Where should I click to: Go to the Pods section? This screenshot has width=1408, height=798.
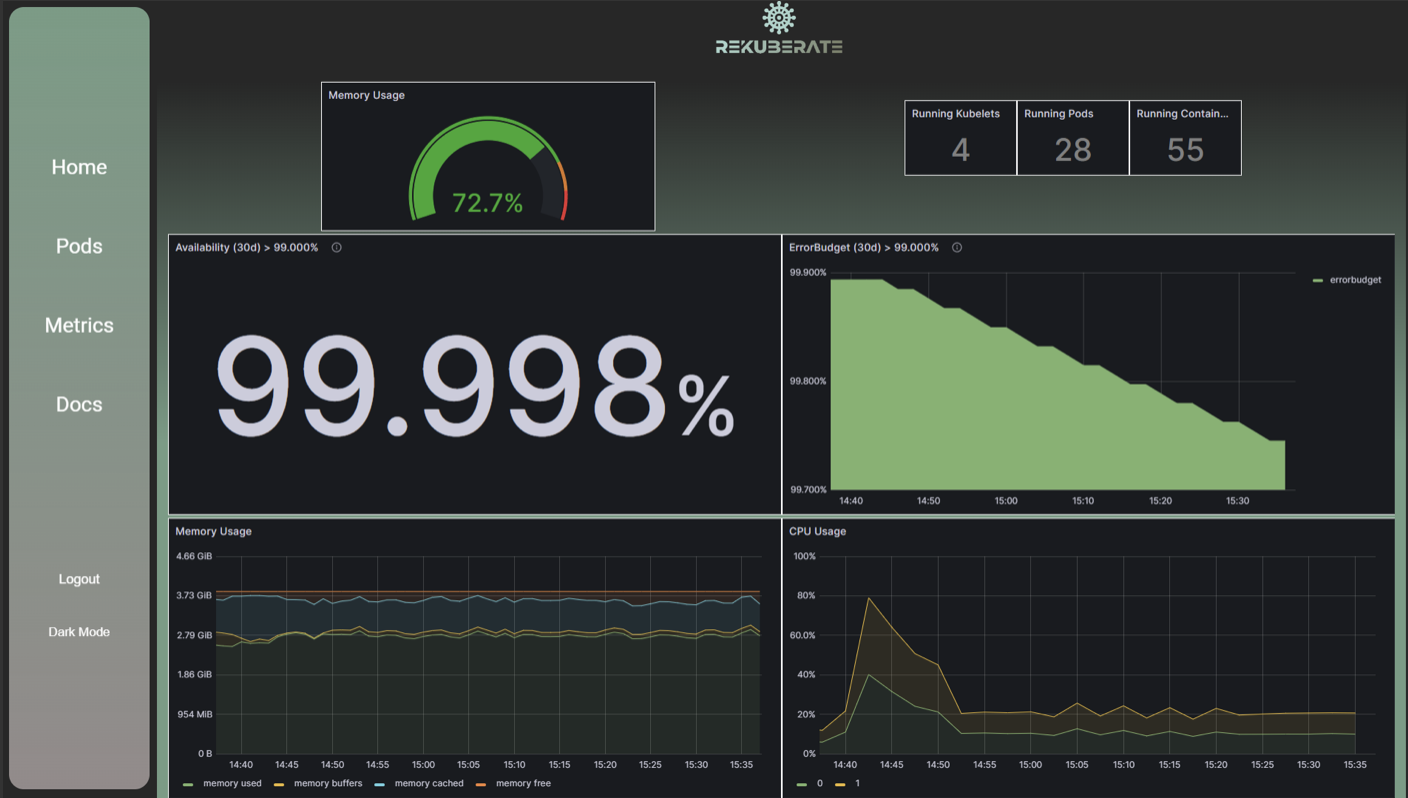(x=79, y=246)
